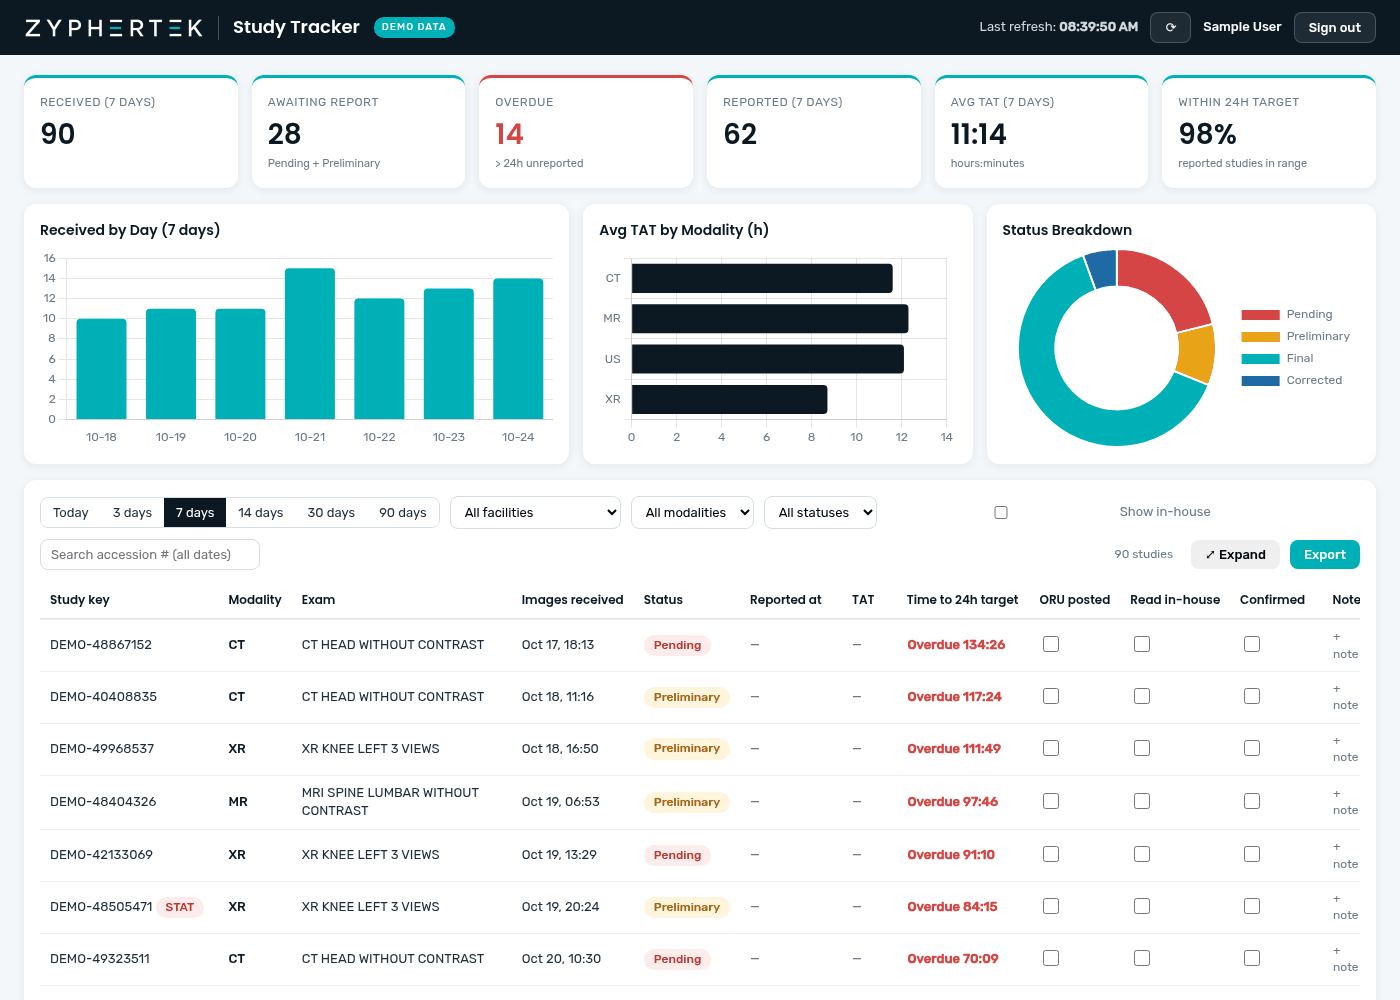Select the 3 days range tab
The width and height of the screenshot is (1400, 1000).
click(132, 513)
